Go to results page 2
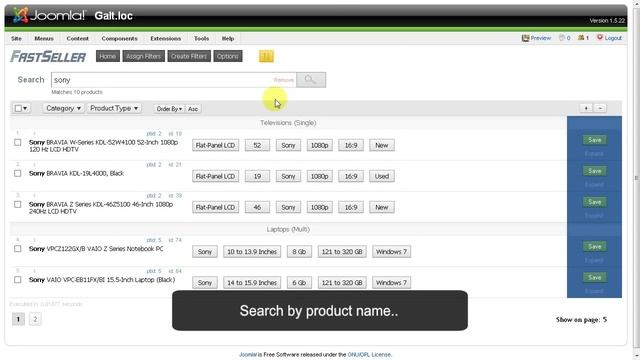The width and height of the screenshot is (640, 360). (x=35, y=319)
